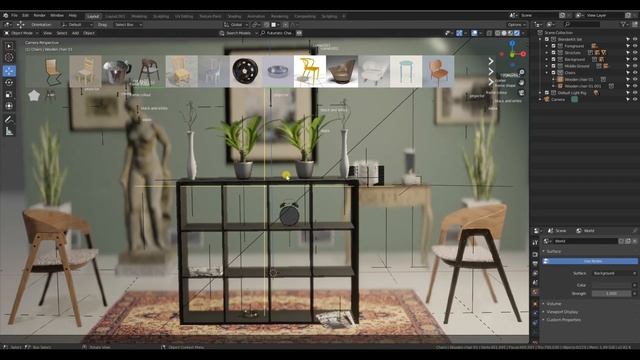Open the Object properties tab icon
Viewport: 640px width, 360px height.
click(535, 304)
